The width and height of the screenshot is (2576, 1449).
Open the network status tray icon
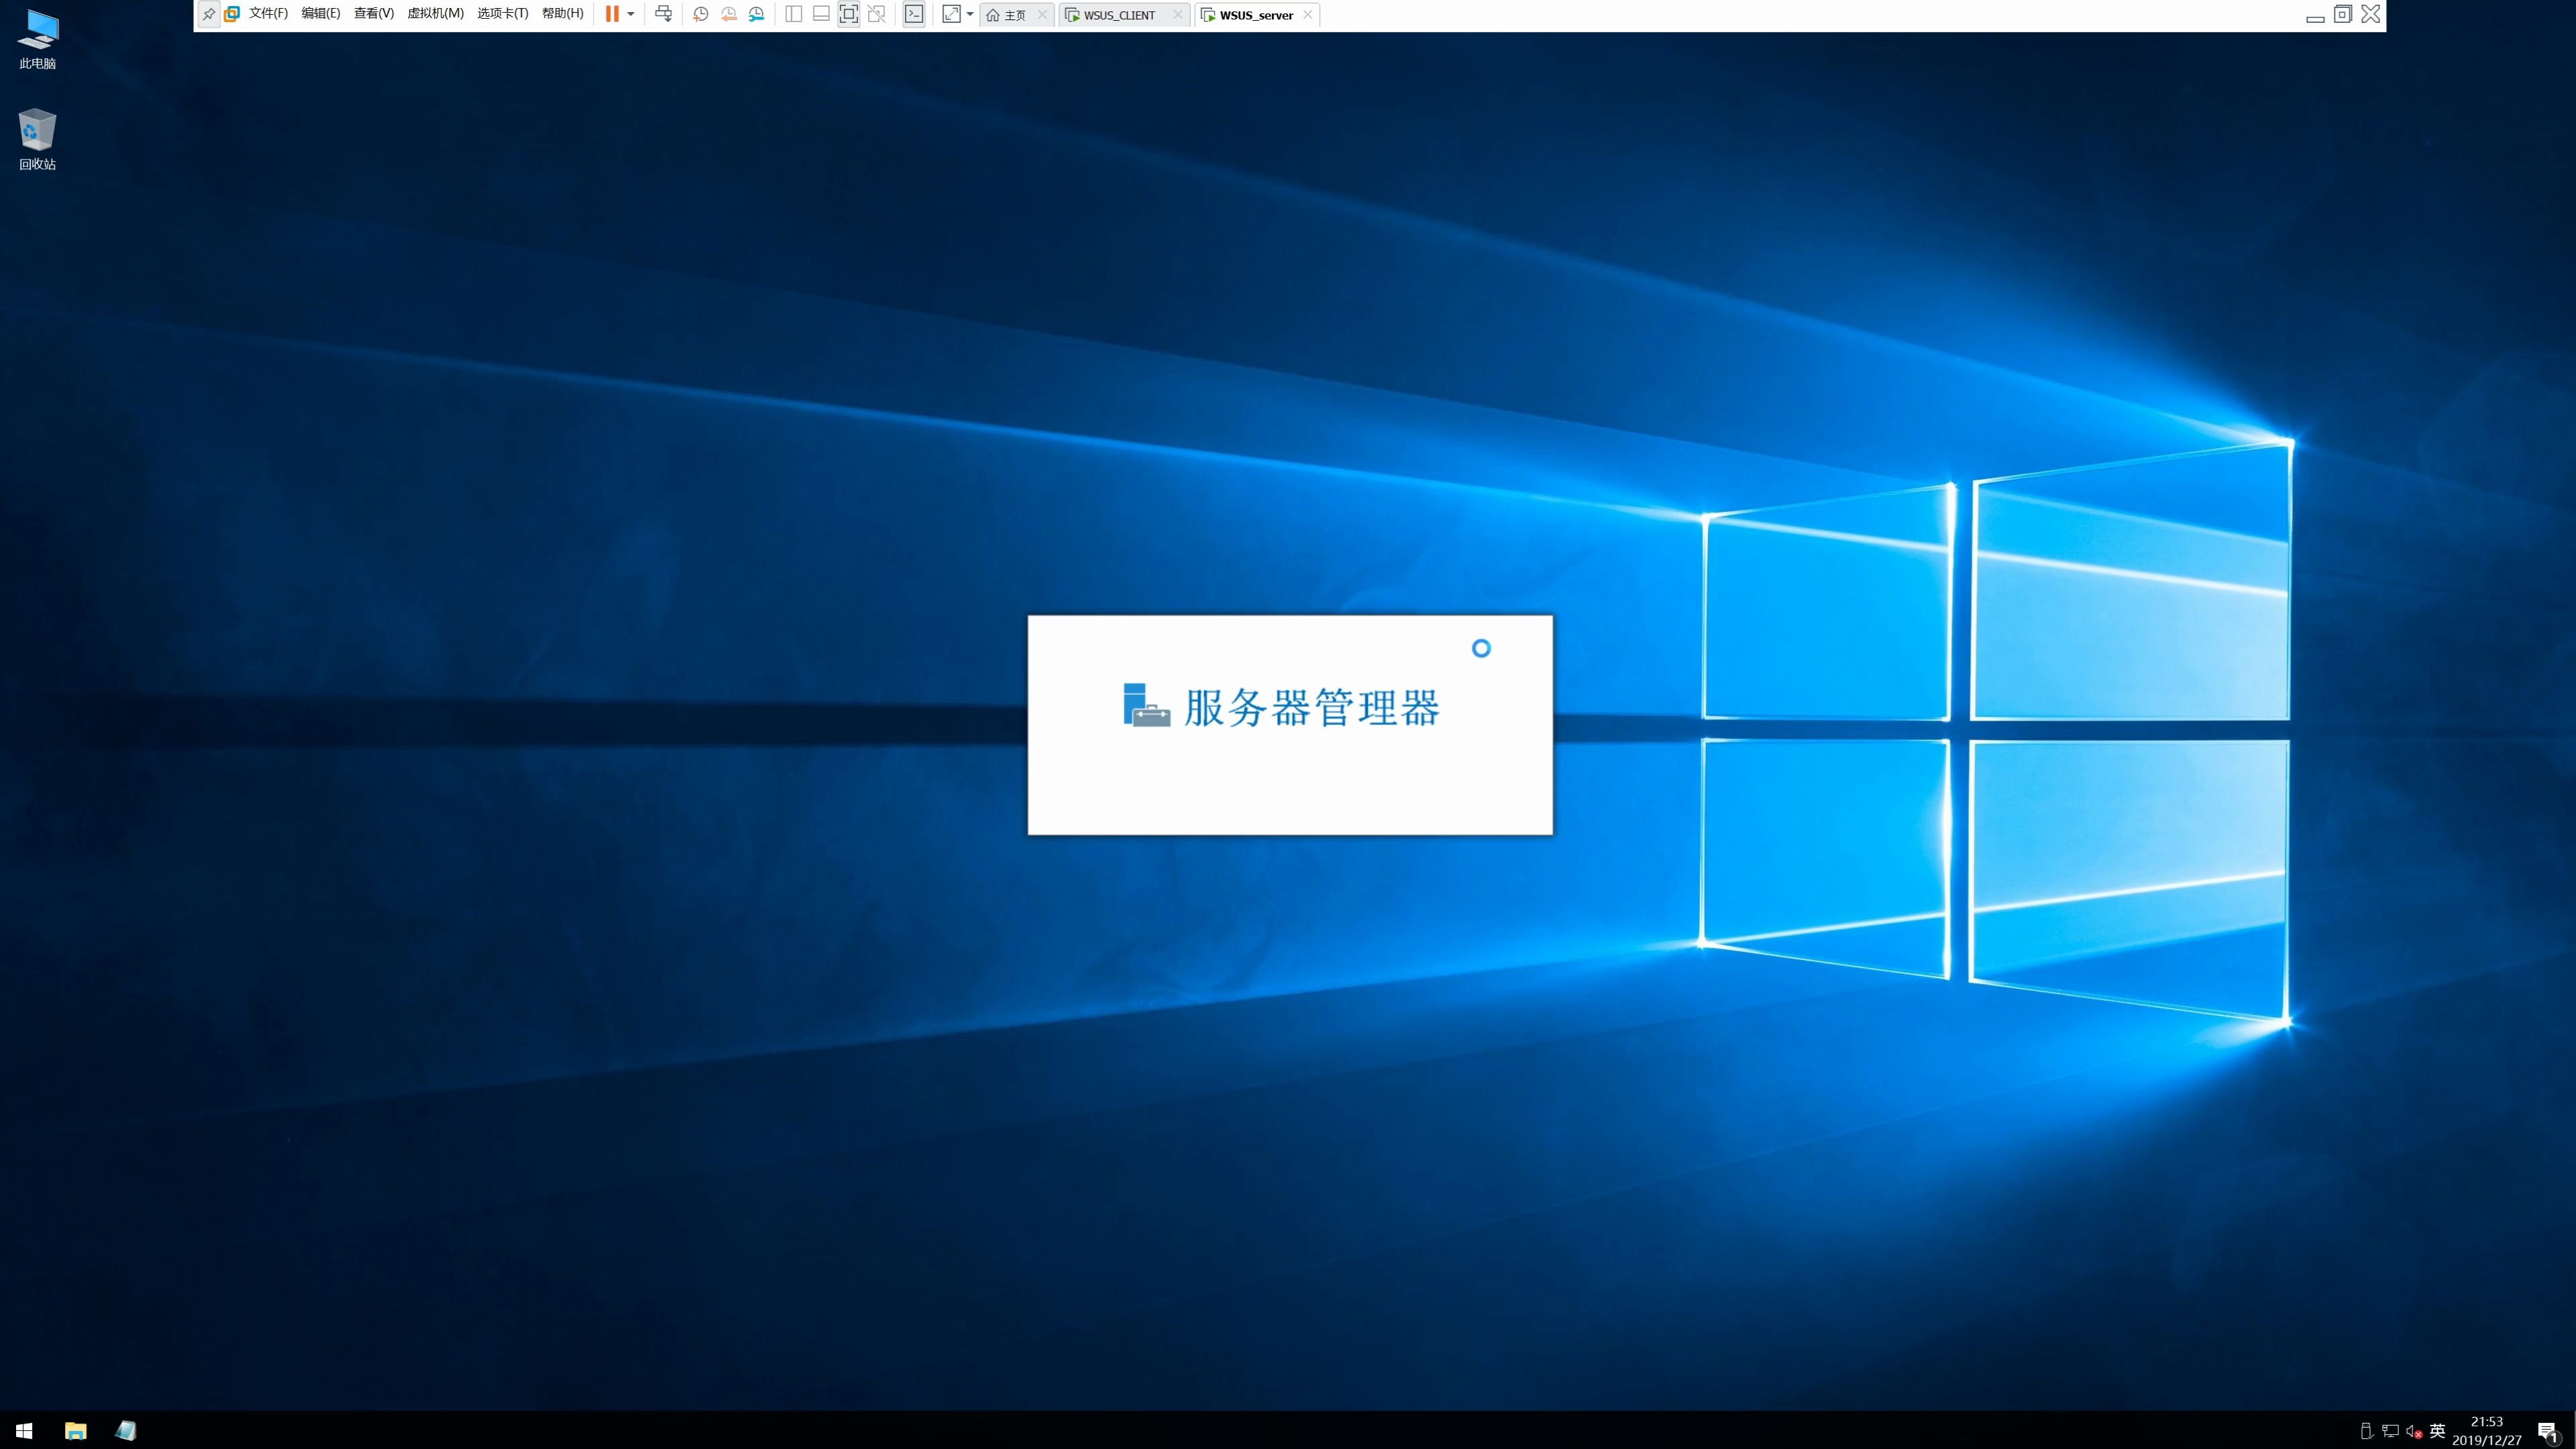[x=2391, y=1431]
